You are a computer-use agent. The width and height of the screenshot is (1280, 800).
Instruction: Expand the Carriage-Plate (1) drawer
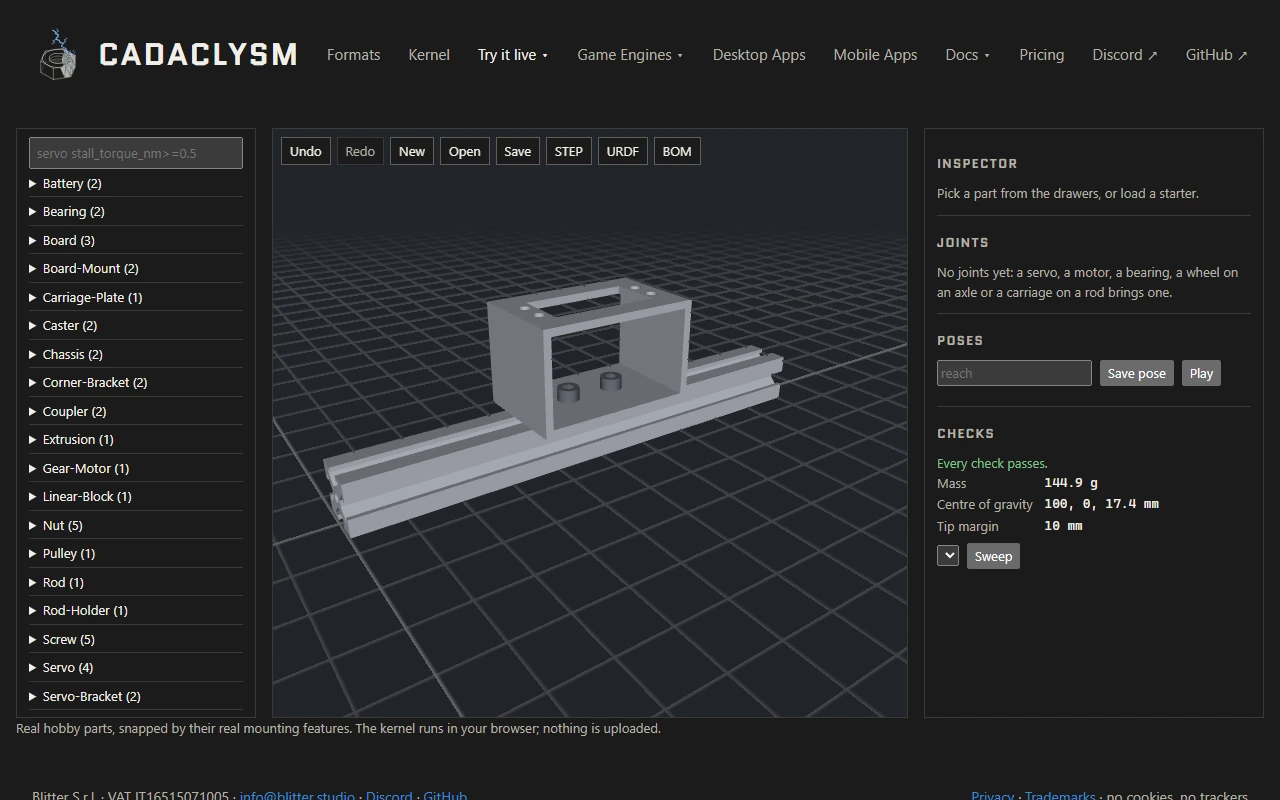point(136,297)
